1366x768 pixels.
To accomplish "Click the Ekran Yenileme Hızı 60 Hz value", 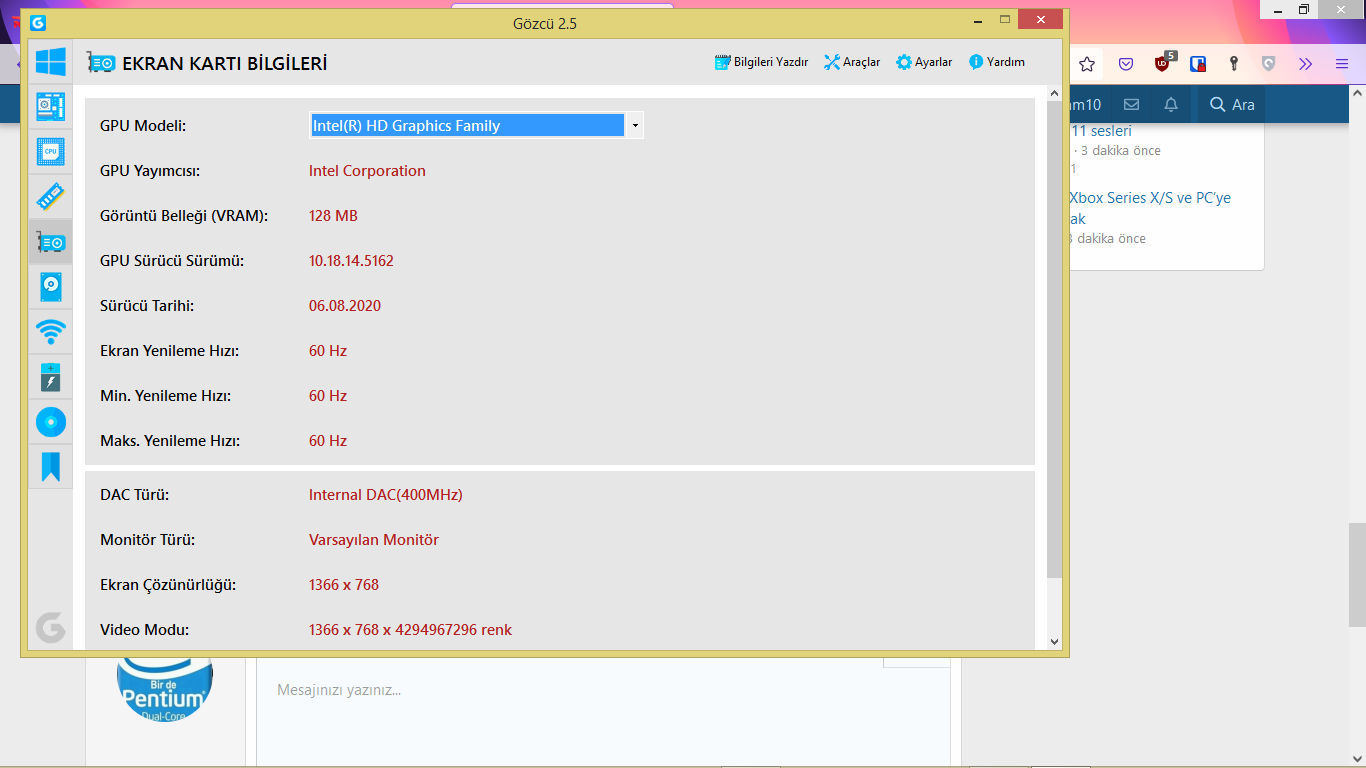I will [x=328, y=351].
